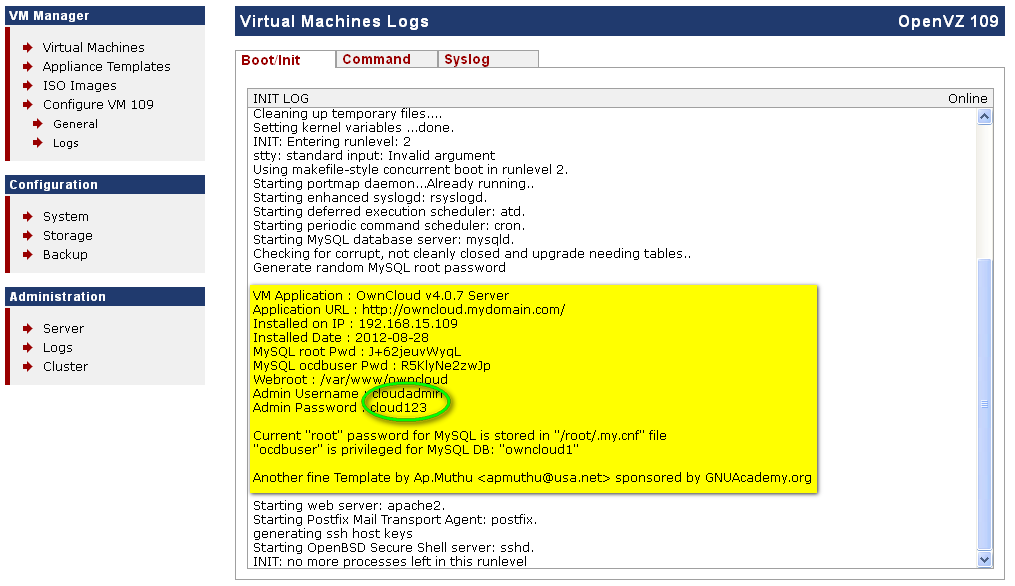The height and width of the screenshot is (586, 1015).
Task: Click the 'VM Application : OwnCloud v4.0.7 Server' line
Action: tap(381, 296)
